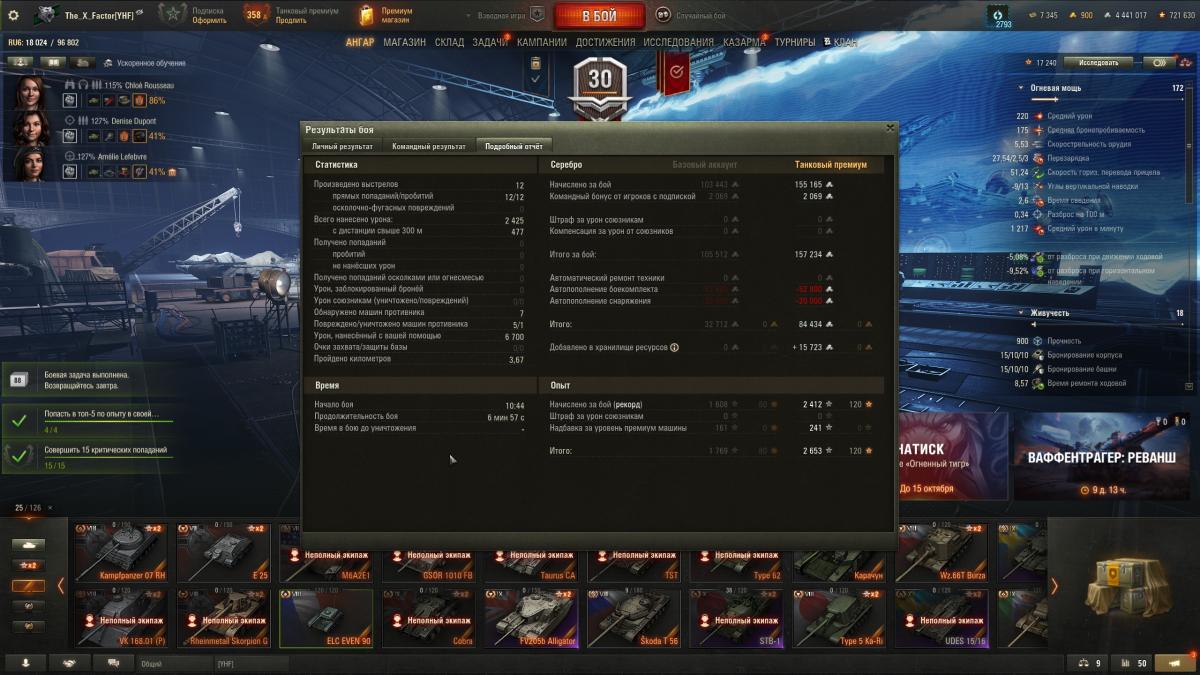Toggle the tank type carousel filter
Image resolution: width=1200 pixels, height=675 pixels.
pos(28,545)
